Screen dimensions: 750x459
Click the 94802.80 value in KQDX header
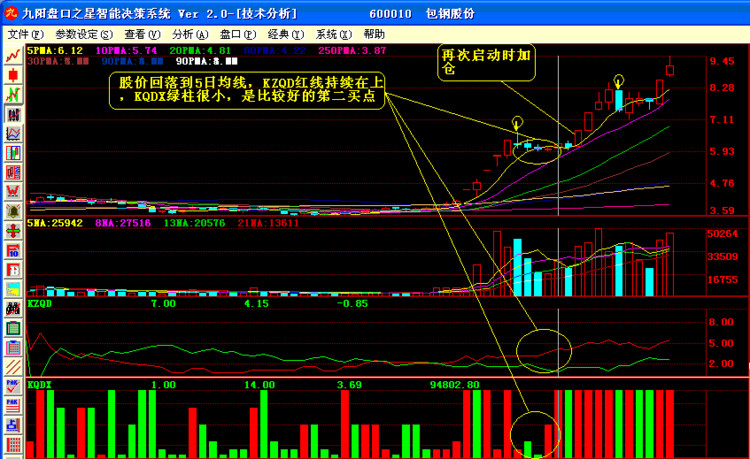tap(454, 385)
